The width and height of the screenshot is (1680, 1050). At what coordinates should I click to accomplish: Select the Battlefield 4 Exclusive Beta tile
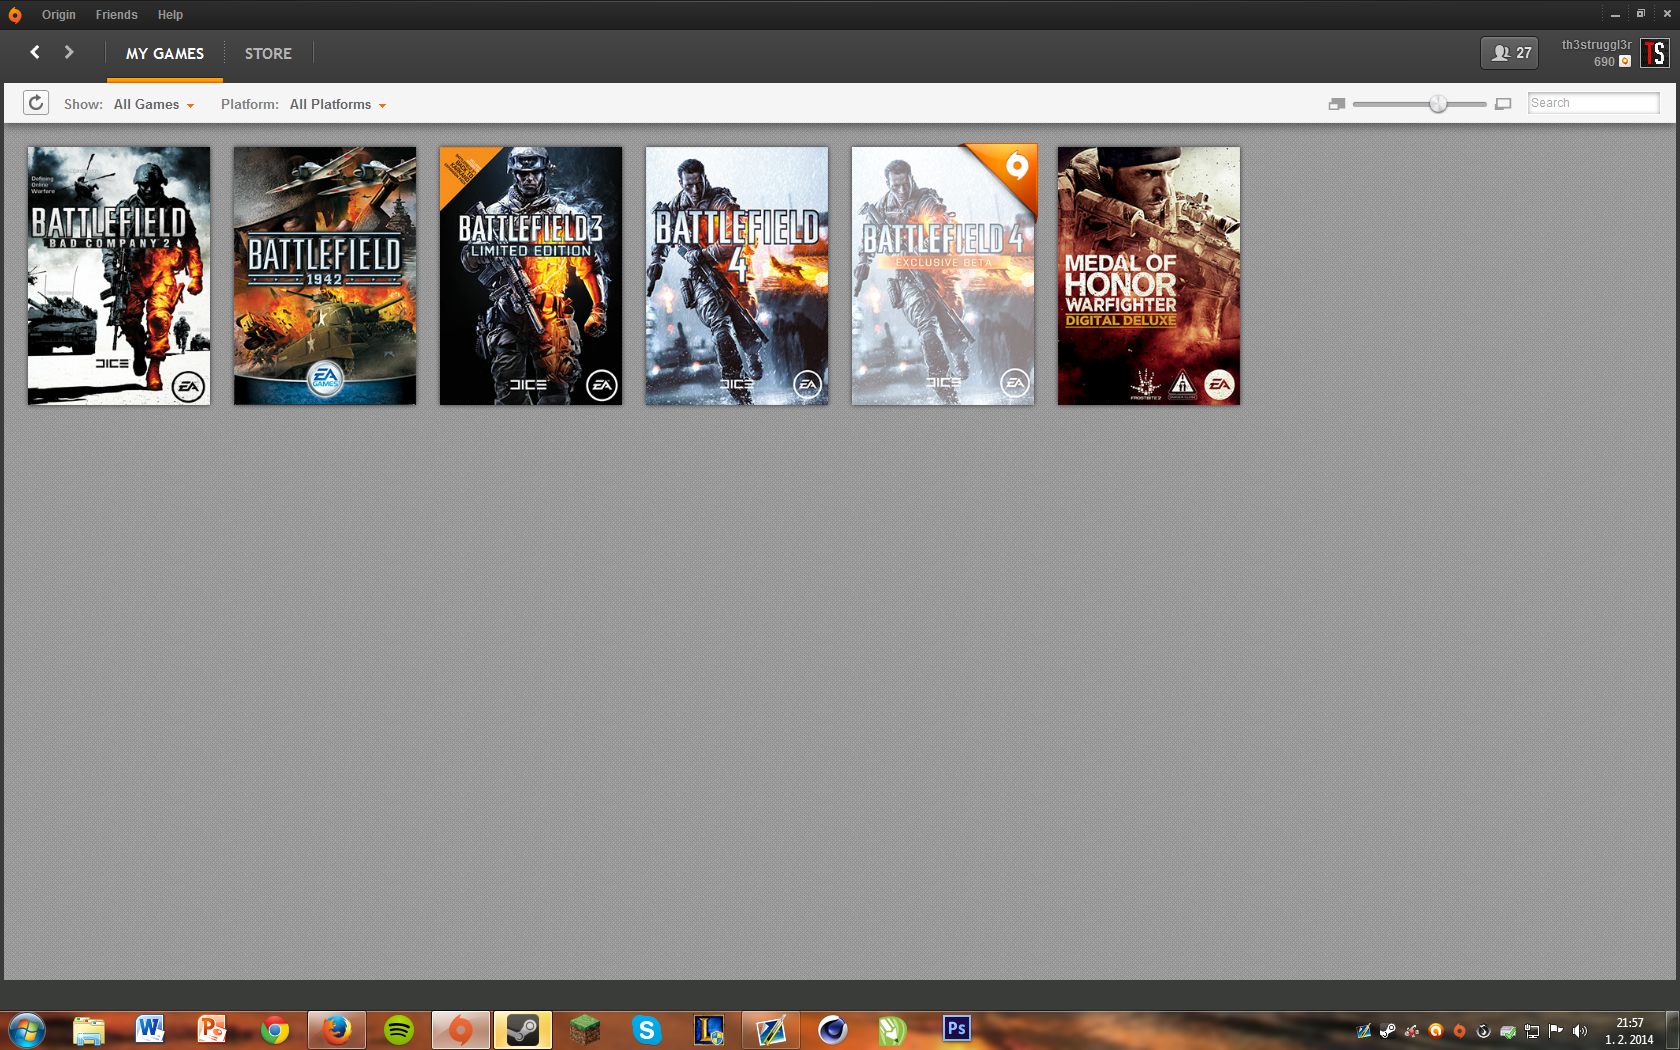pyautogui.click(x=943, y=276)
